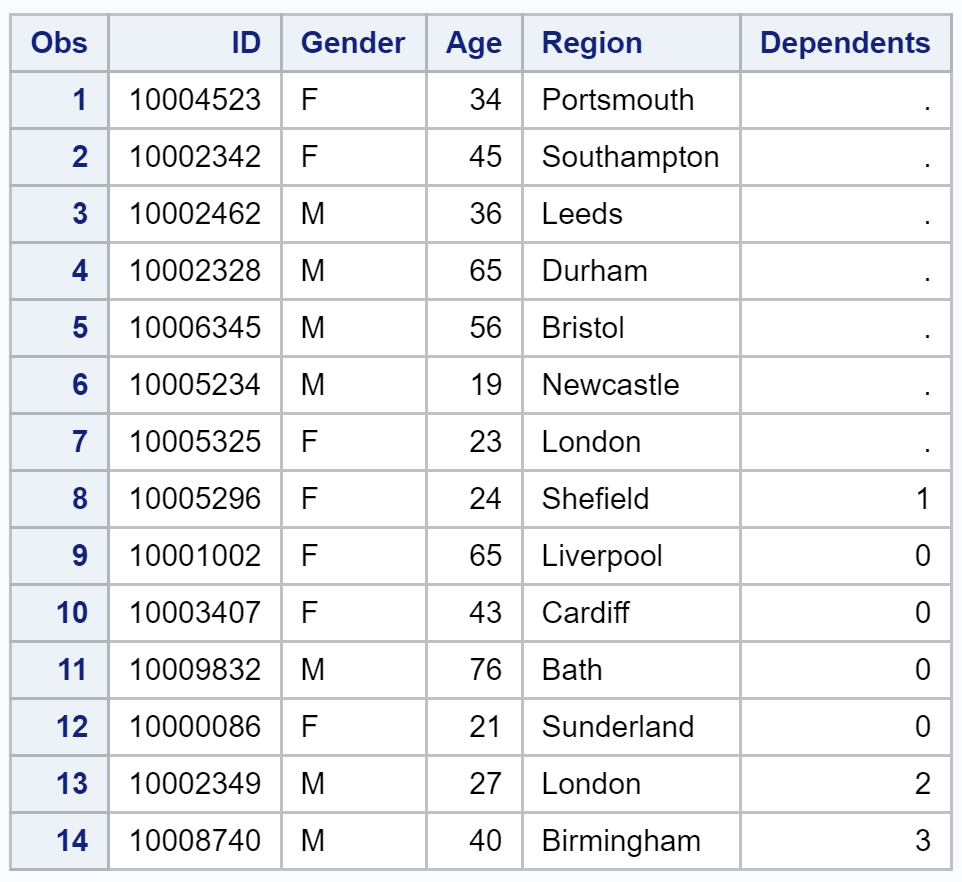Click age value 76 in Bath row
962x882 pixels.
[474, 670]
